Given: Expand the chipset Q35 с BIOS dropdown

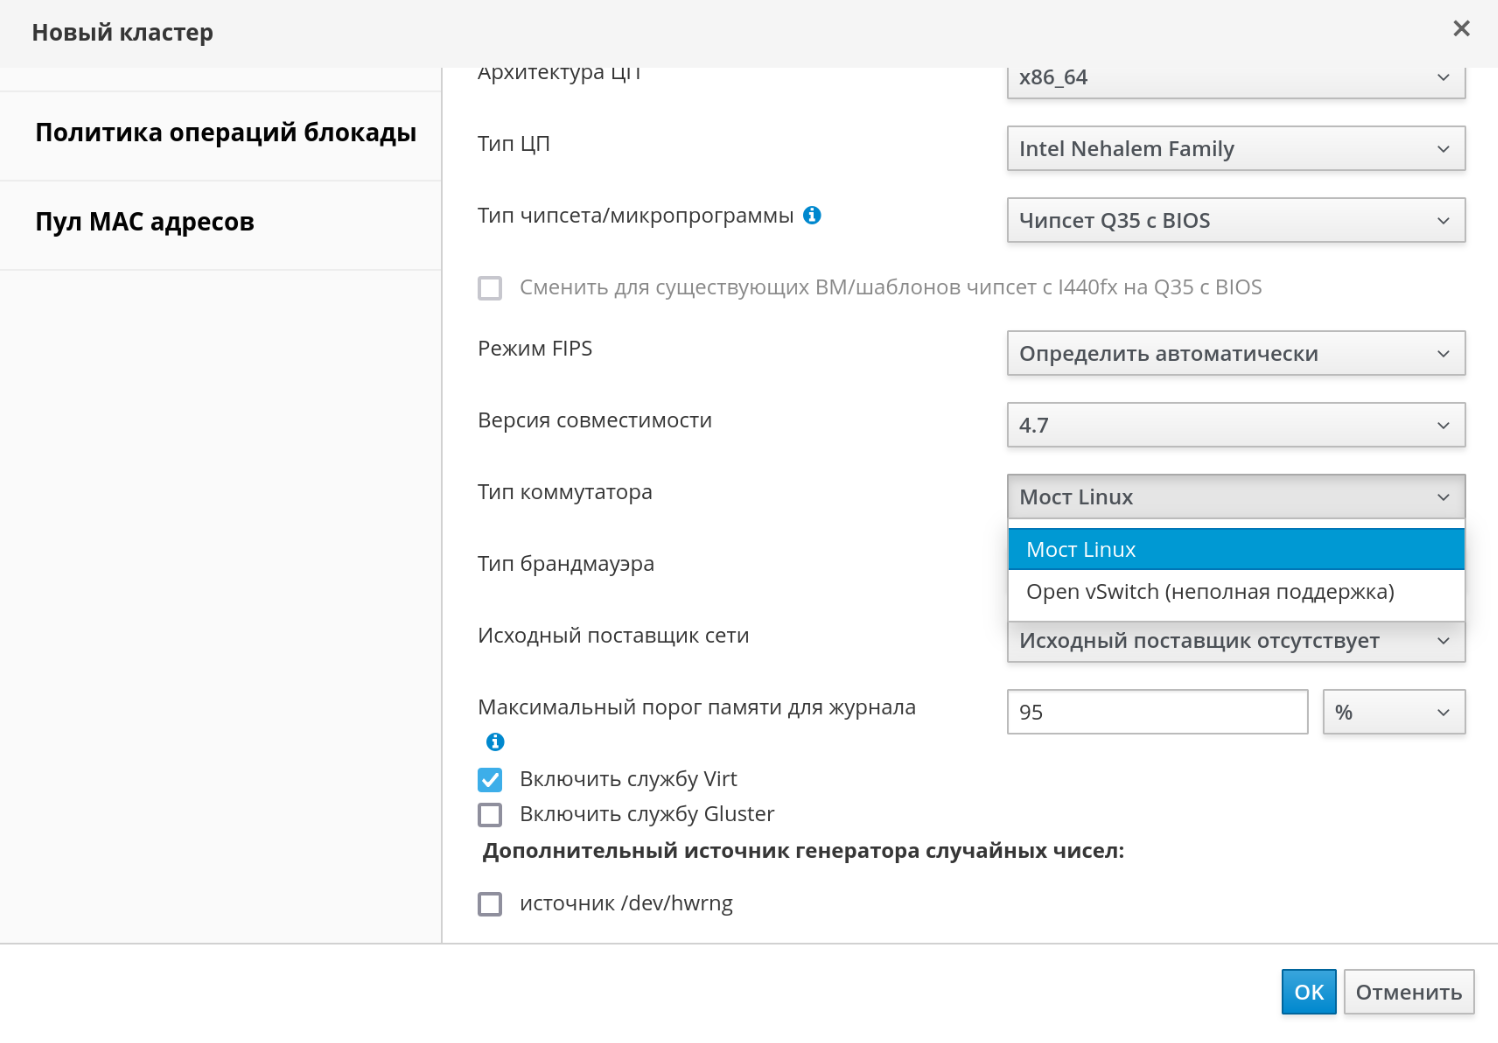Looking at the screenshot, I should [x=1235, y=221].
